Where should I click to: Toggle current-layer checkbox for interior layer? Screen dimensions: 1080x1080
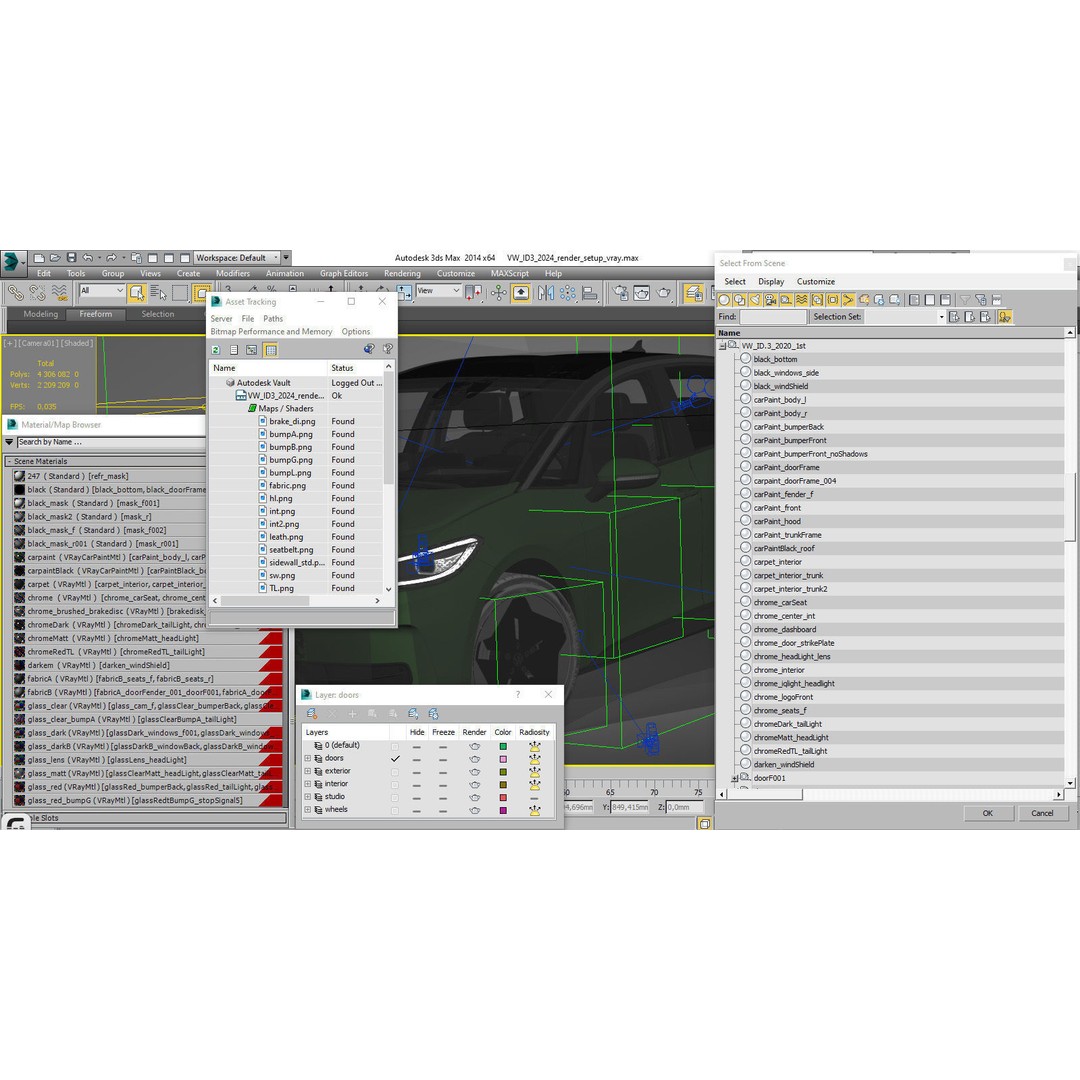tap(395, 785)
